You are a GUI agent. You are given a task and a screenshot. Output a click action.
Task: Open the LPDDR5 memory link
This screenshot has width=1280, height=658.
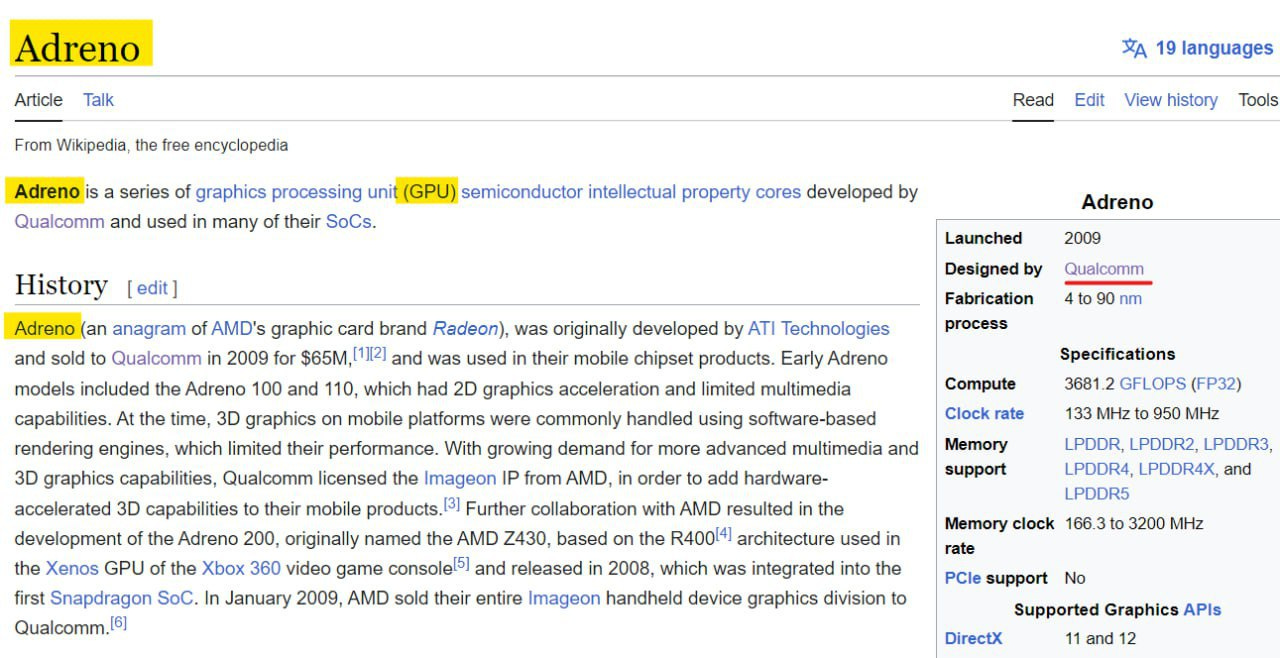click(1097, 493)
